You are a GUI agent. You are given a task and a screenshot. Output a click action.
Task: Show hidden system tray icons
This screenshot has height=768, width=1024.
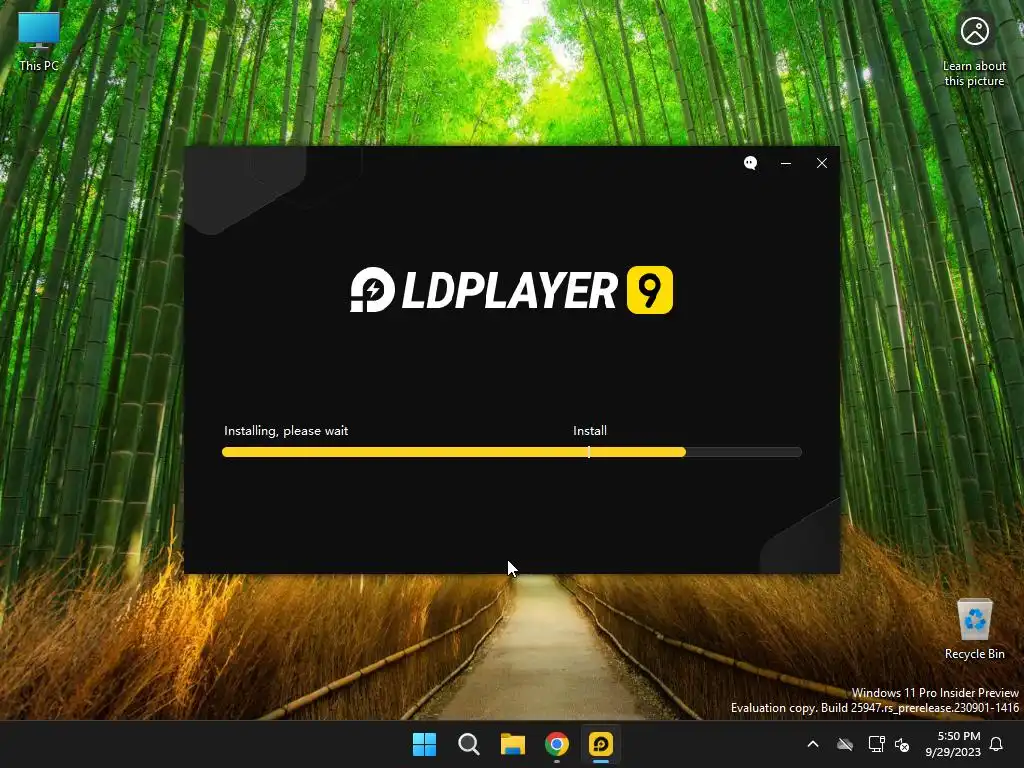click(813, 744)
